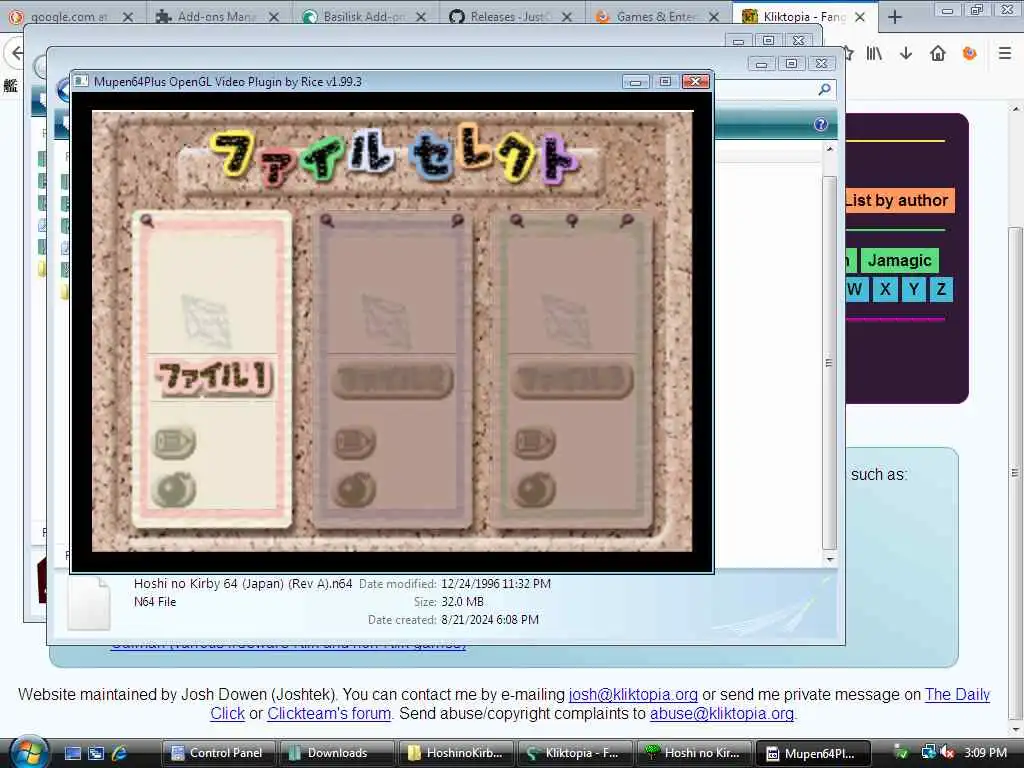
Task: Open the abuse@kliktopia.org email link
Action: tap(722, 713)
